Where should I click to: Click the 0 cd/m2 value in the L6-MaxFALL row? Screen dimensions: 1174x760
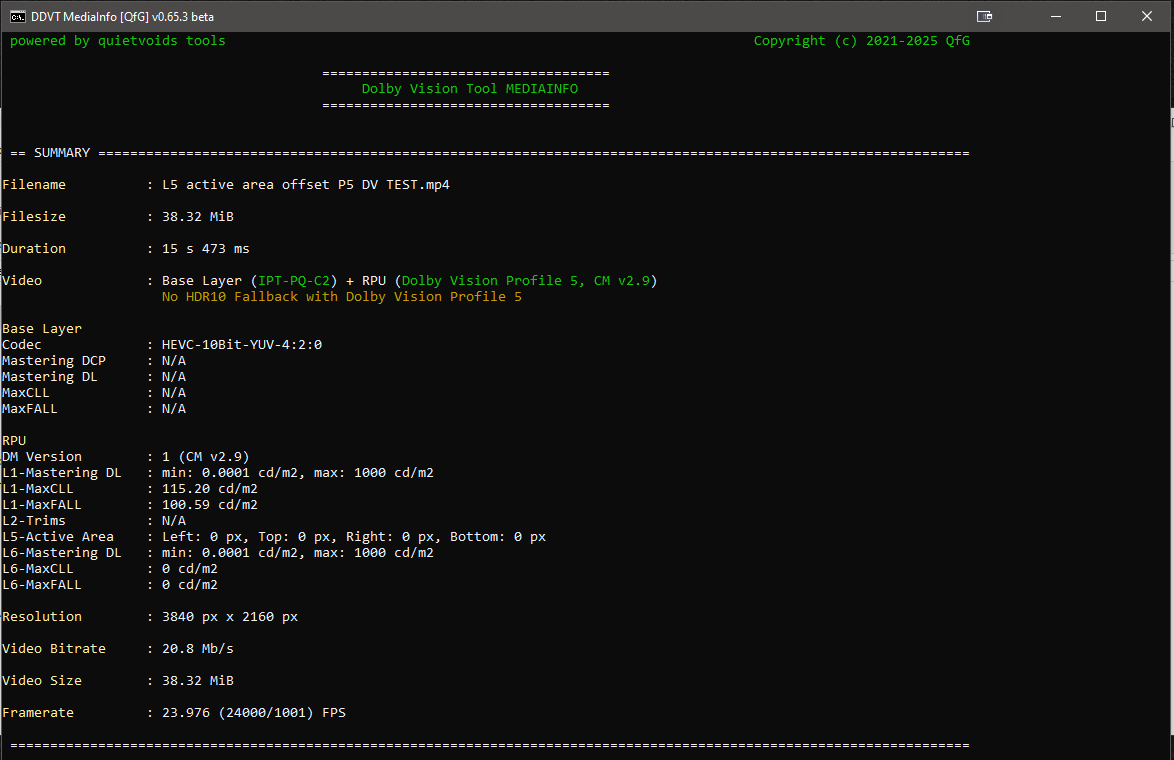190,585
